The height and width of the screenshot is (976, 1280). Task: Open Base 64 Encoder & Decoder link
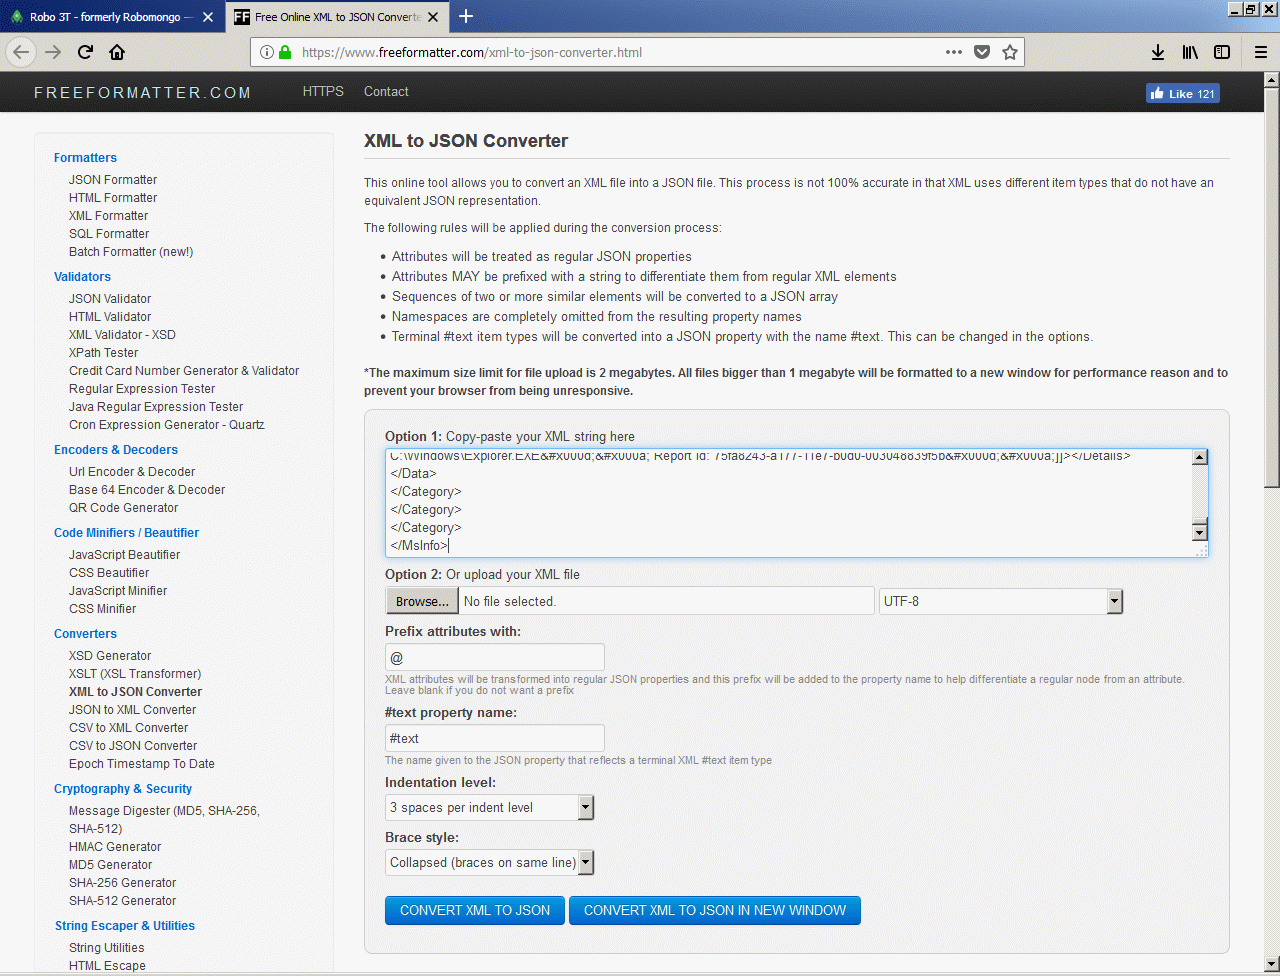pos(147,490)
